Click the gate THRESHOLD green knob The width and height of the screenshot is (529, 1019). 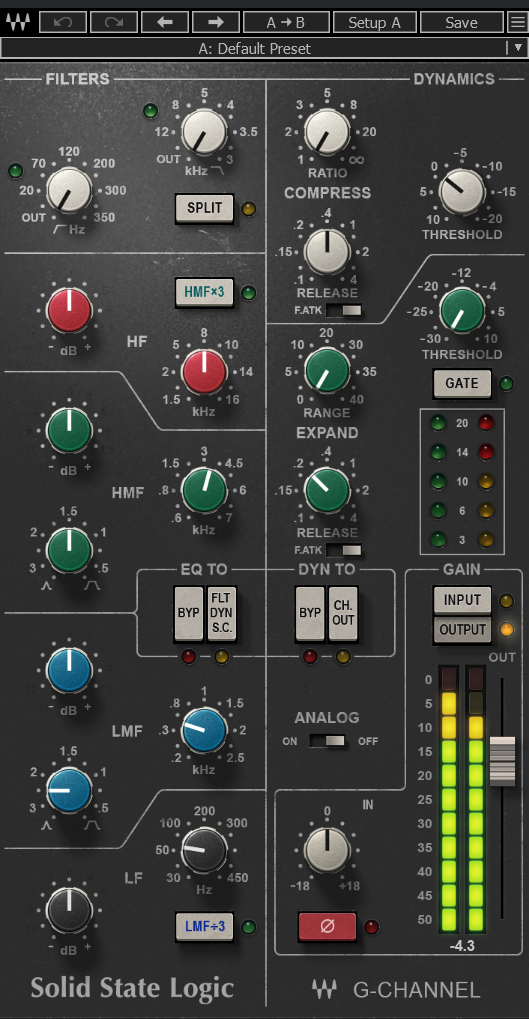point(462,311)
